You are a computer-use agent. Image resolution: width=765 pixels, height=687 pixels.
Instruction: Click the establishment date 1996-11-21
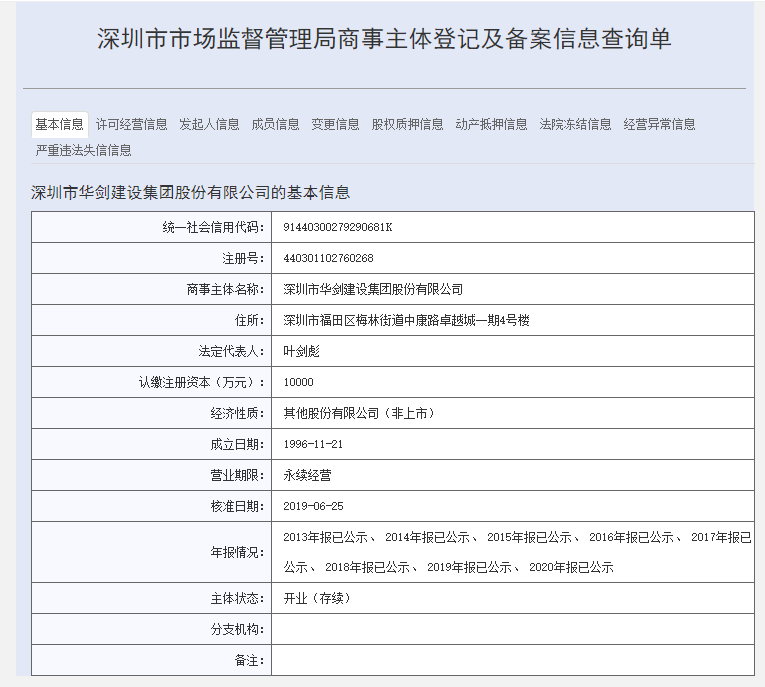[x=313, y=444]
